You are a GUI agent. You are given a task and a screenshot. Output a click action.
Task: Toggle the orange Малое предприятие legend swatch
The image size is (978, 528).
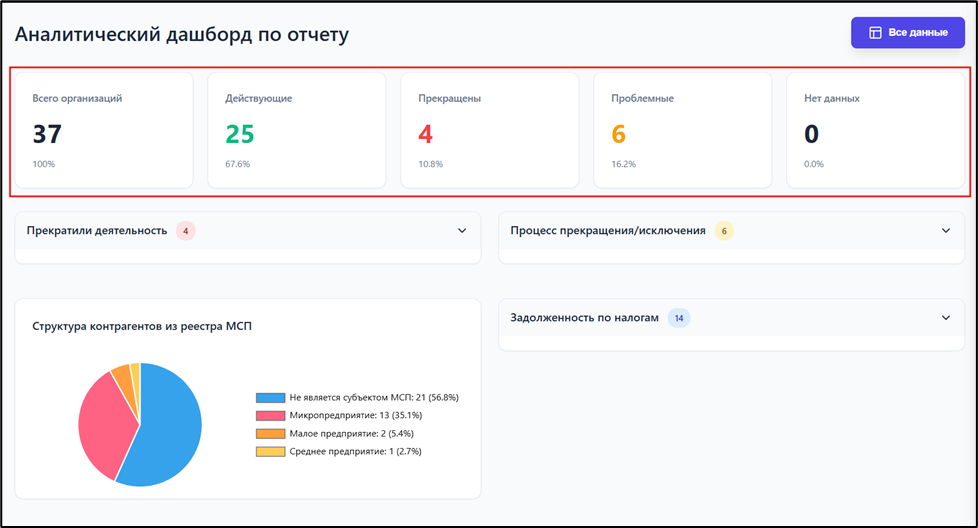pos(270,434)
